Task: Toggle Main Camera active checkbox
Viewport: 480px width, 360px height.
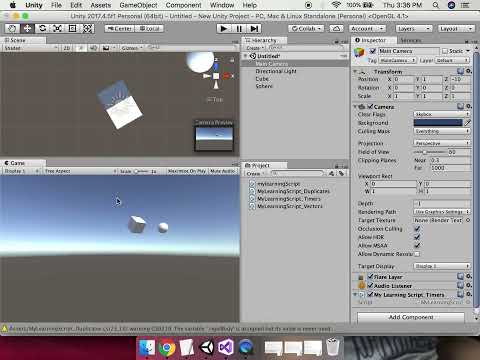Action: tap(373, 51)
